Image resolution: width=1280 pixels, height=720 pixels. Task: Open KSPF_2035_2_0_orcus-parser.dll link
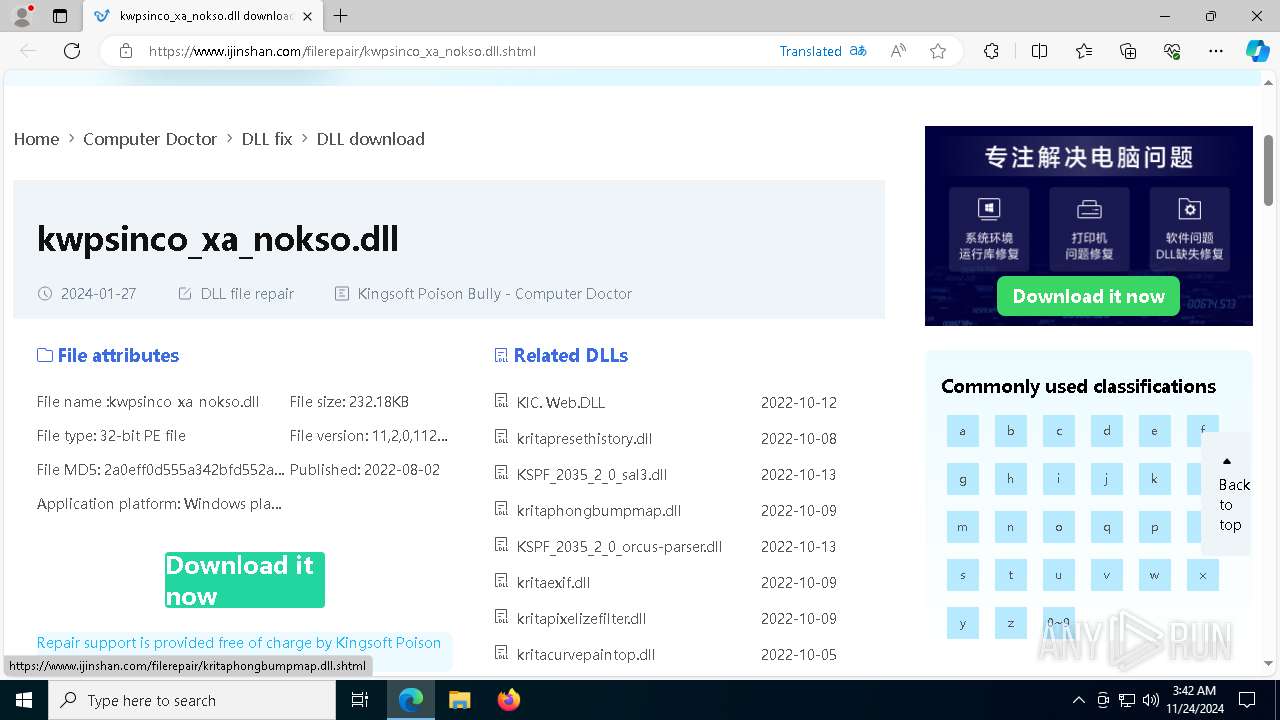point(619,546)
